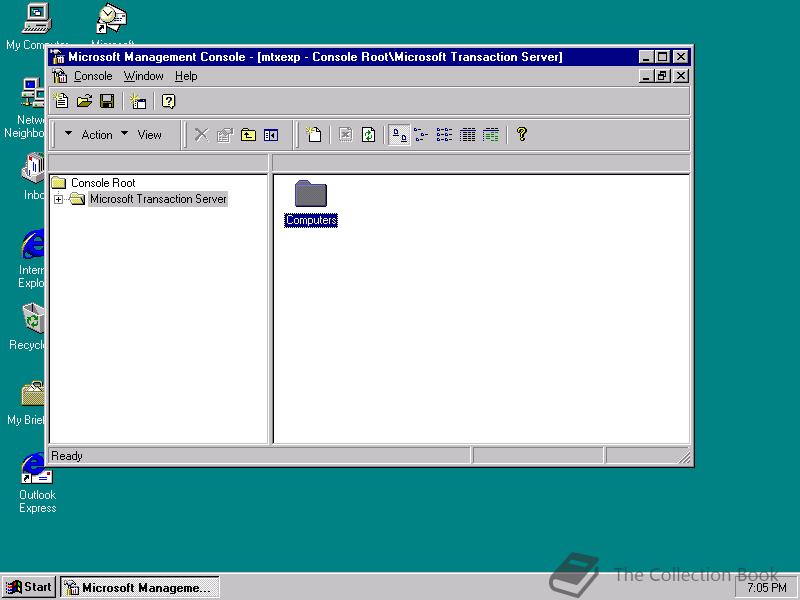800x600 pixels.
Task: Click the New Console toolbar icon
Action: tap(61, 101)
